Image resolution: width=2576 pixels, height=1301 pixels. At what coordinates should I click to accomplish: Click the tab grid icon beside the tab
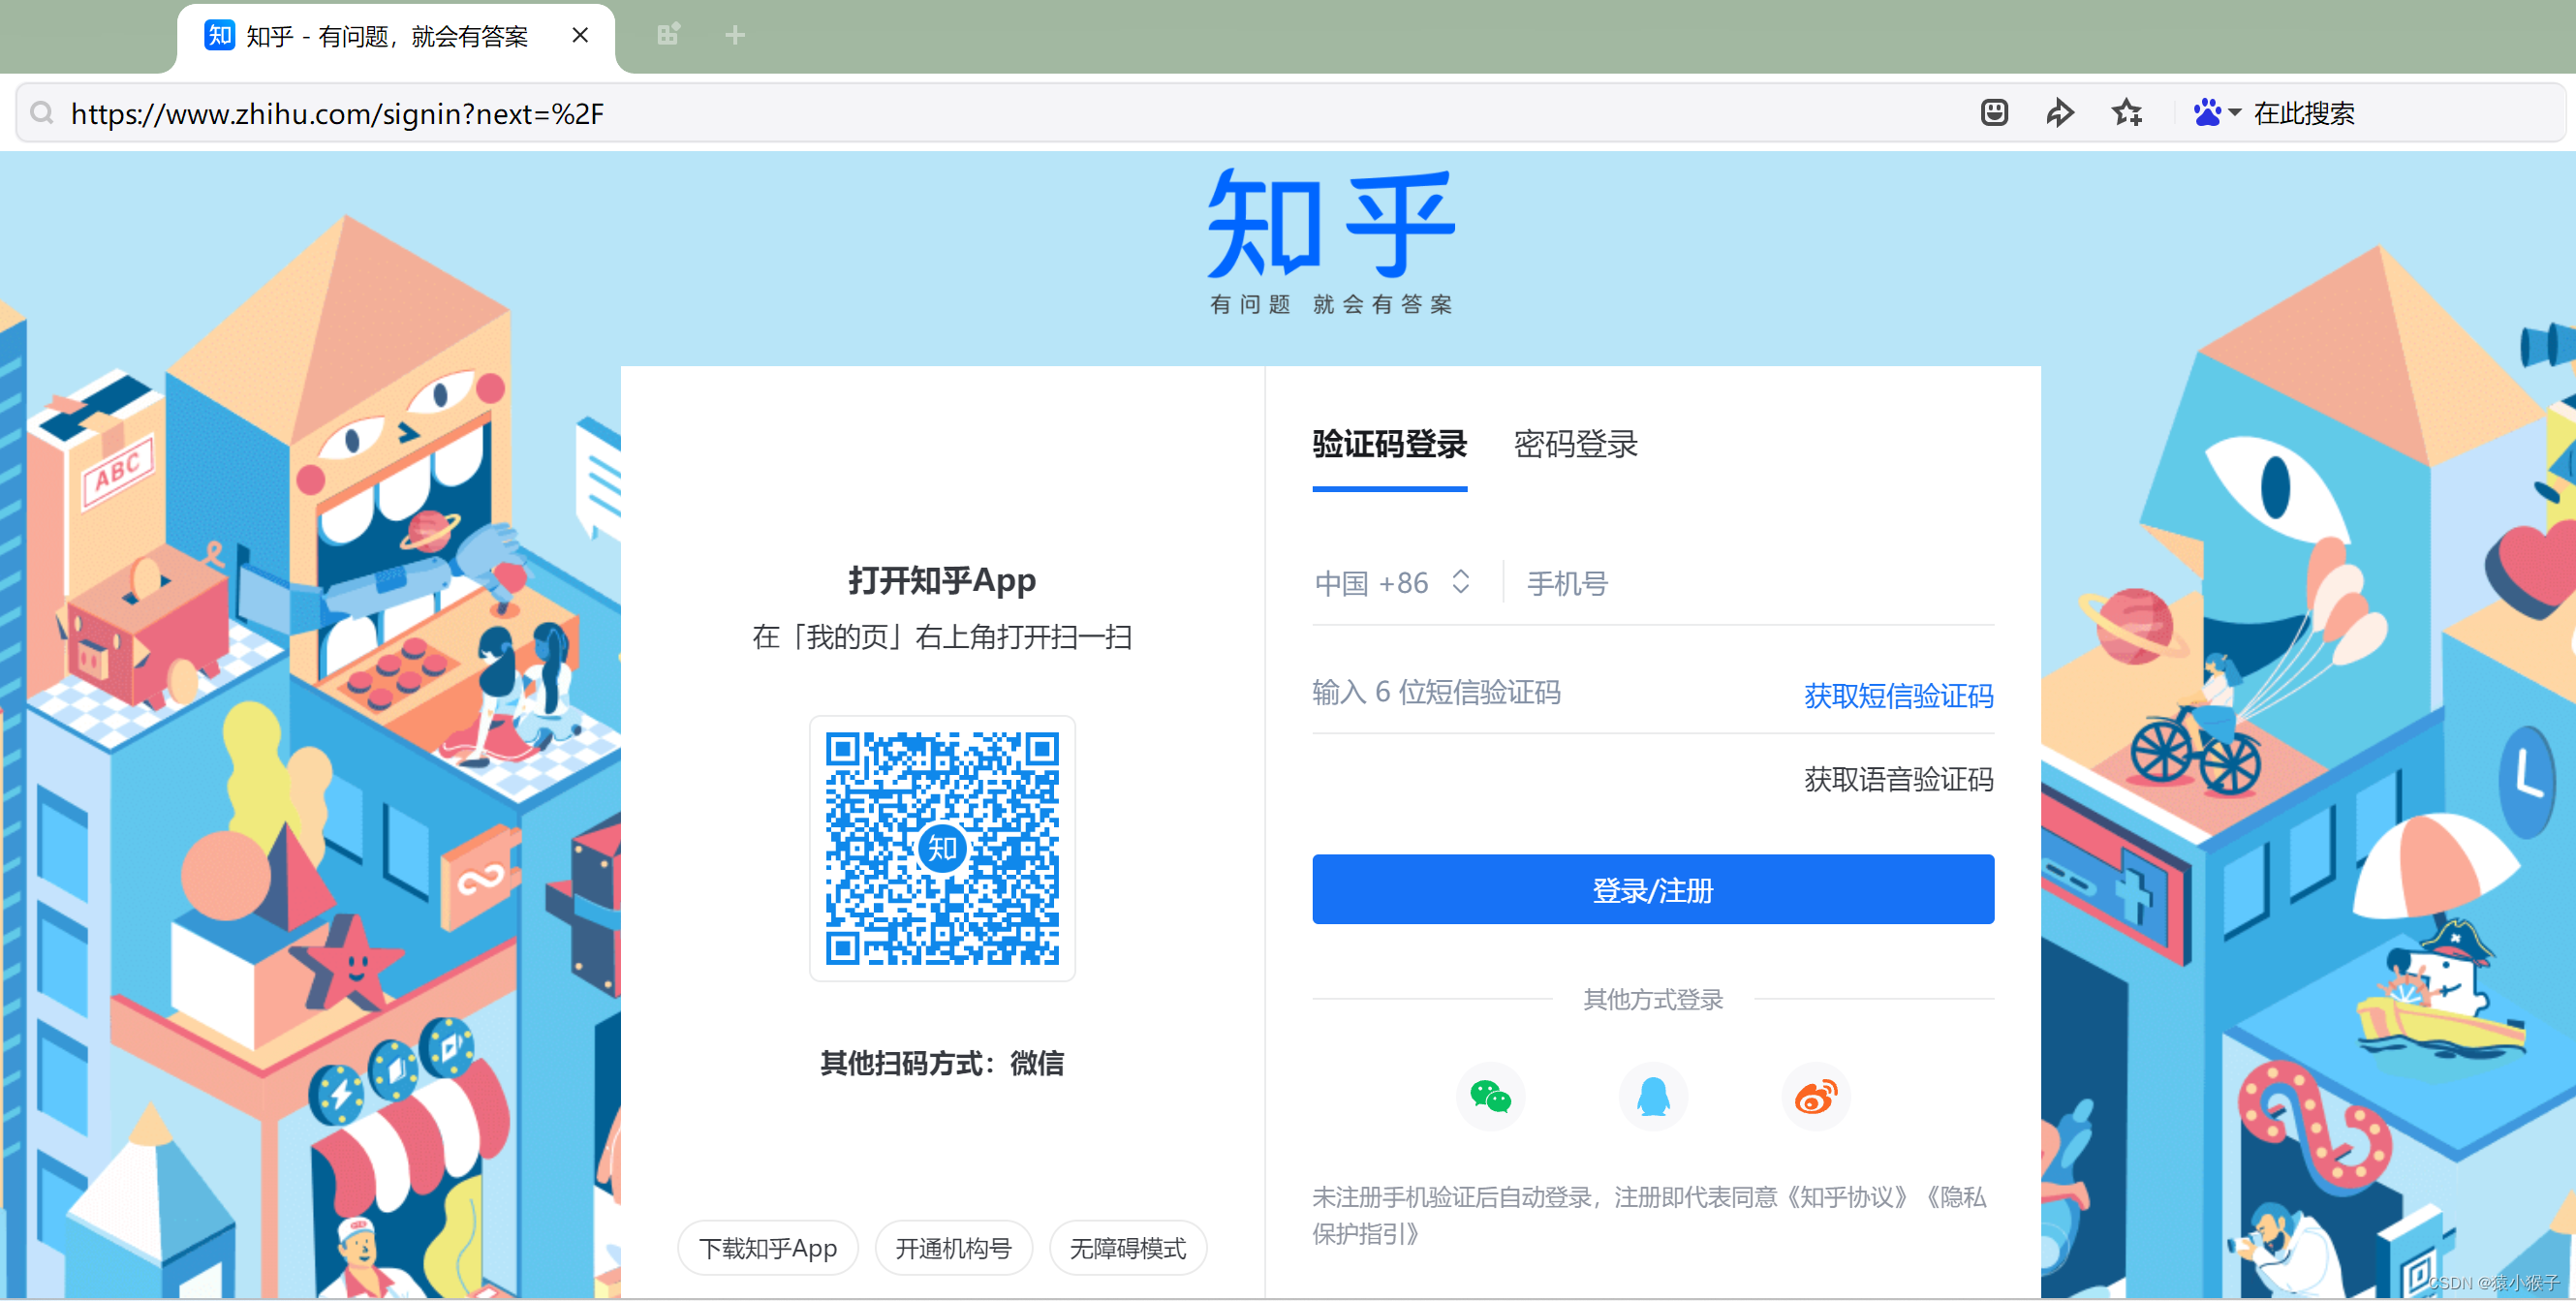(668, 36)
